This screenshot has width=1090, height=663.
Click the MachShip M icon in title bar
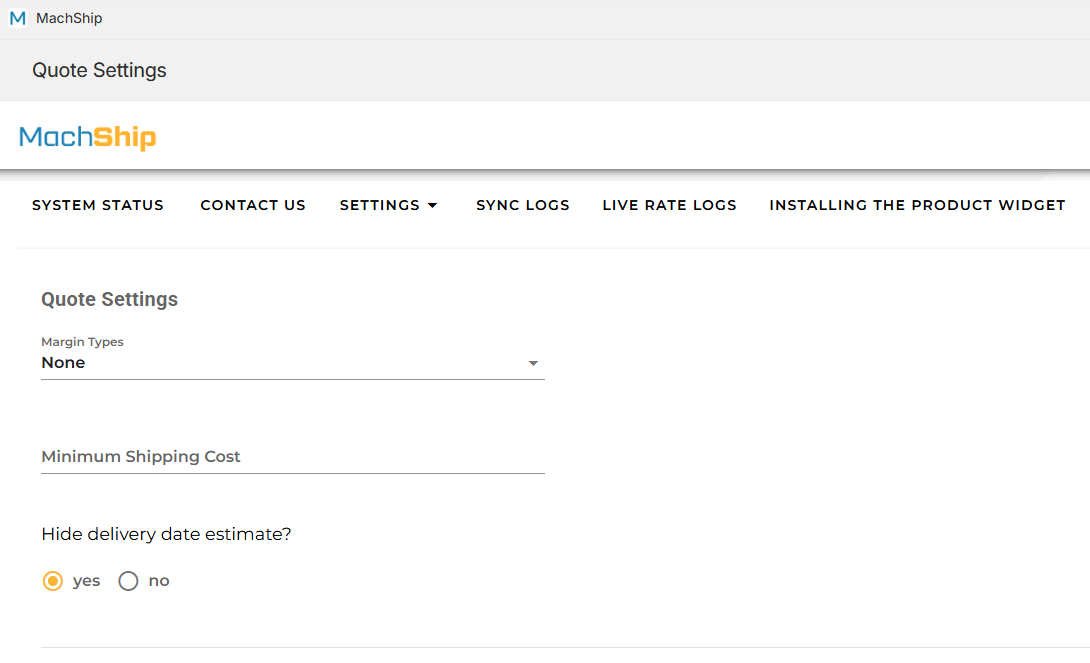pos(17,18)
